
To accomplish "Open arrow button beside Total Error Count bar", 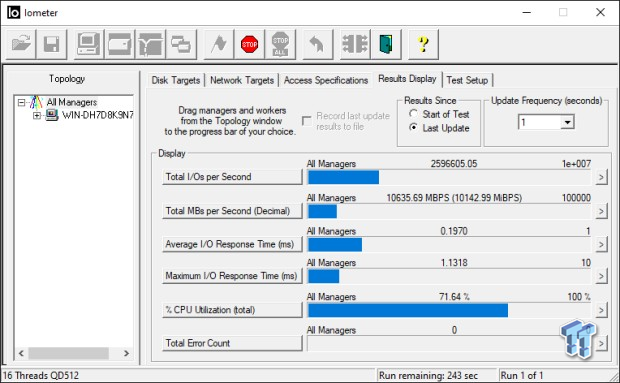I will [x=601, y=343].
